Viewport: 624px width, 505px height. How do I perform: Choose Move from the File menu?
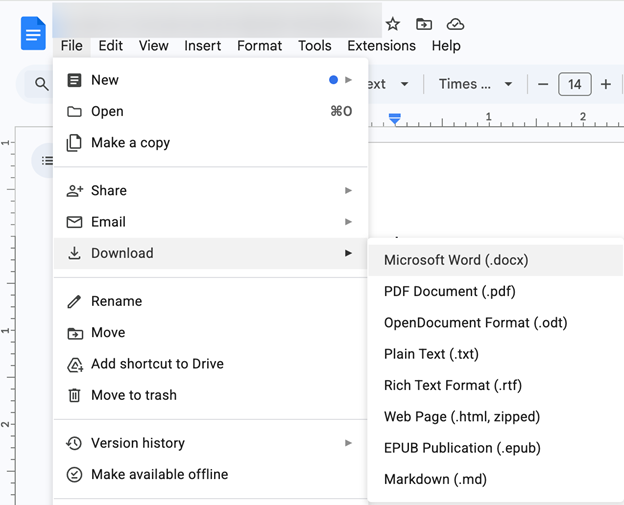[x=211, y=333]
